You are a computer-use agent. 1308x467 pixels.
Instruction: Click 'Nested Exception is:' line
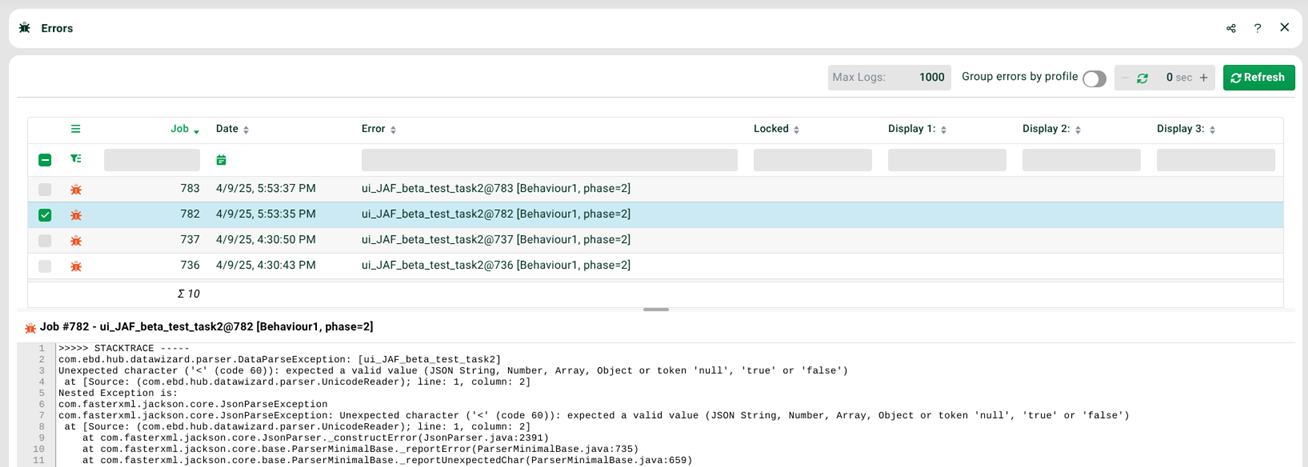[x=118, y=392]
